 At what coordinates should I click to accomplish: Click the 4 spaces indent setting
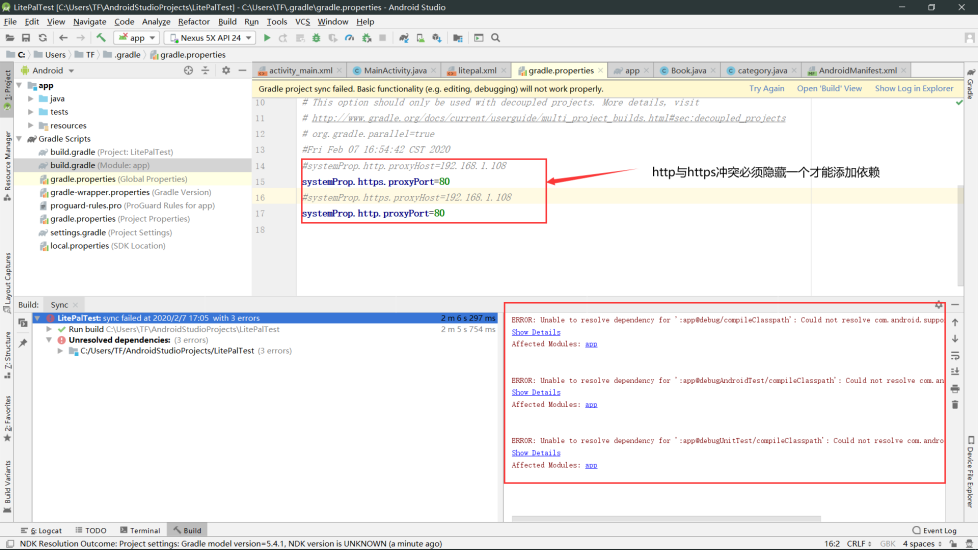click(x=922, y=544)
